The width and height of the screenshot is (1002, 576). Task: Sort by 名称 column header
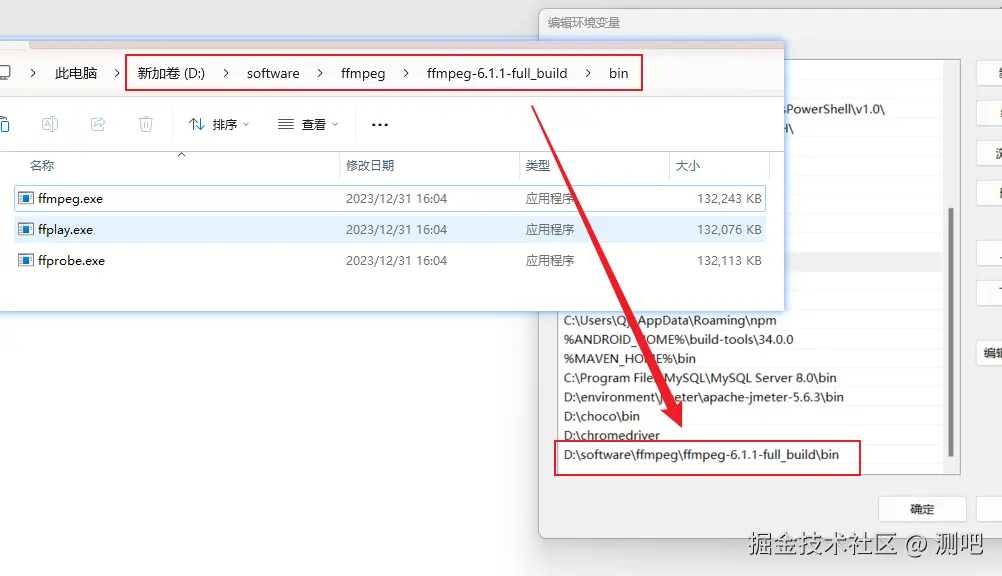click(x=42, y=166)
